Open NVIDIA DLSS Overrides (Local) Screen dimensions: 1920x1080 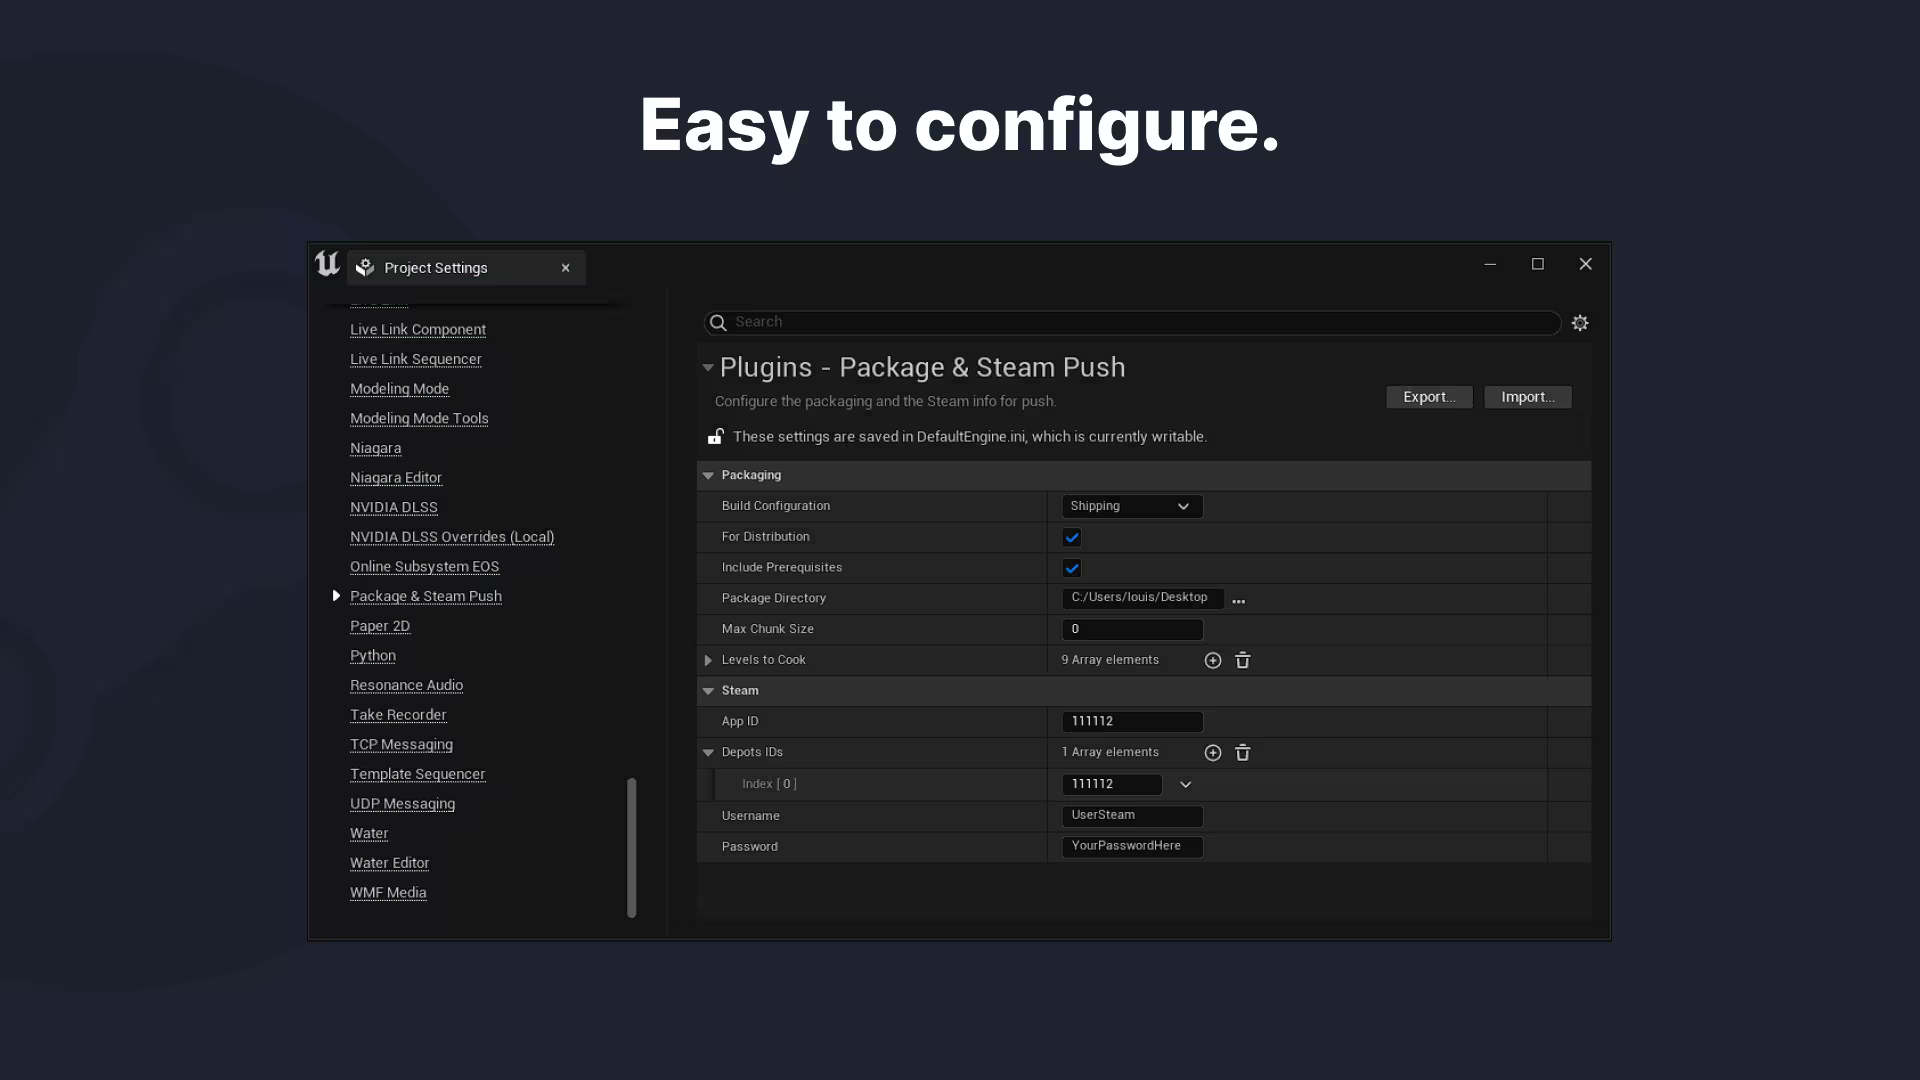point(452,537)
